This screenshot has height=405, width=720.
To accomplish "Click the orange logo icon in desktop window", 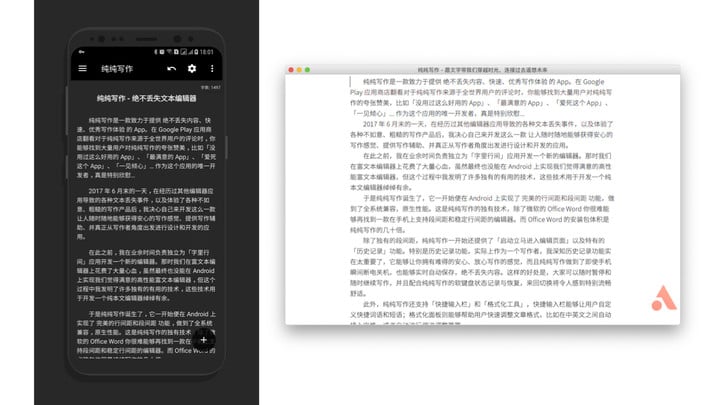I will coord(664,298).
